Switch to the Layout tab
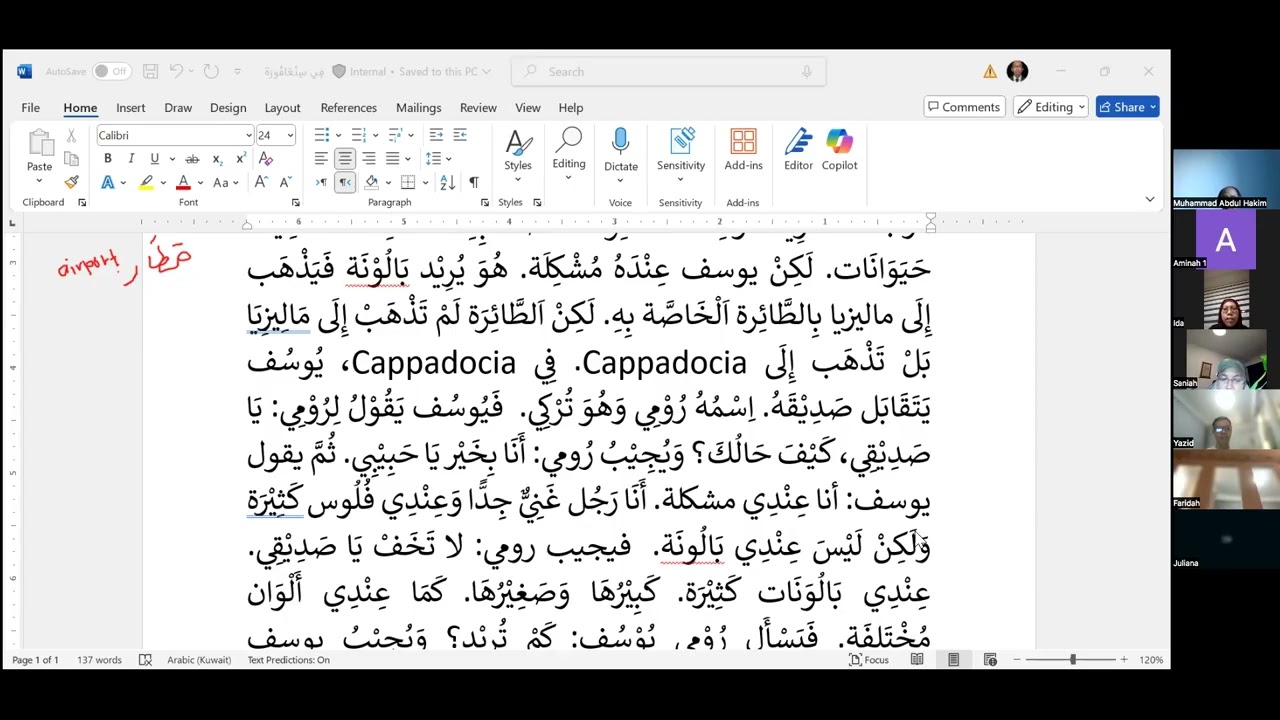 click(x=282, y=107)
